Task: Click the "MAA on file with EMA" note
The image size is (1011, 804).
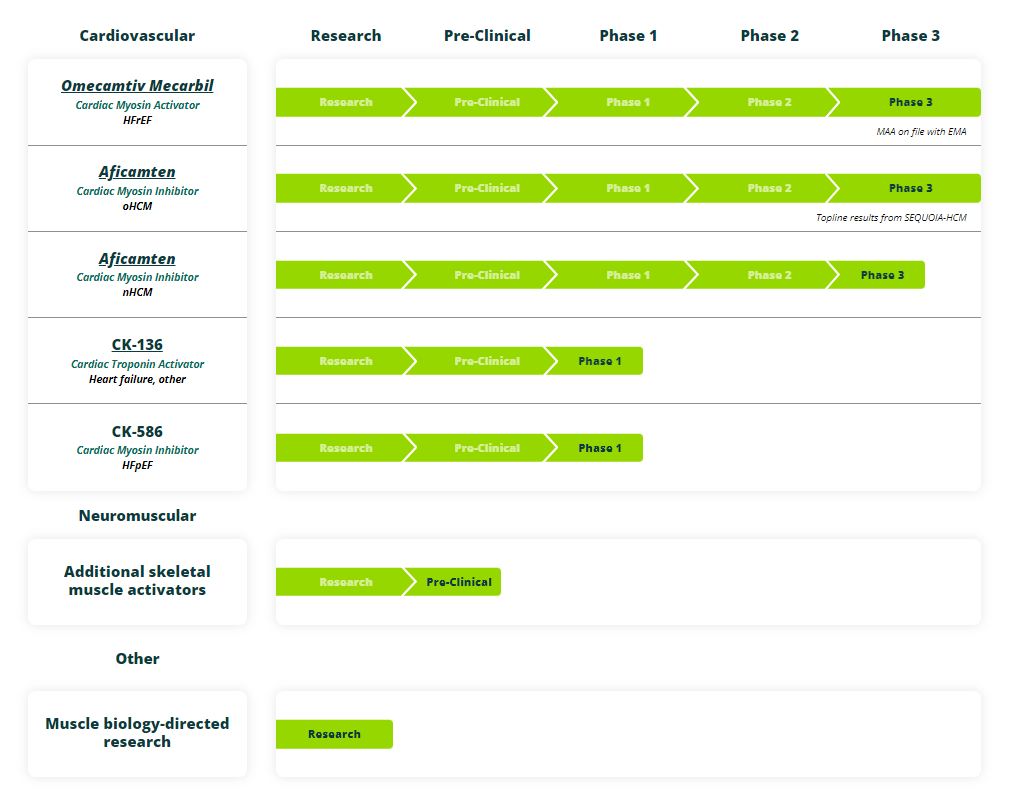Action: (x=921, y=131)
